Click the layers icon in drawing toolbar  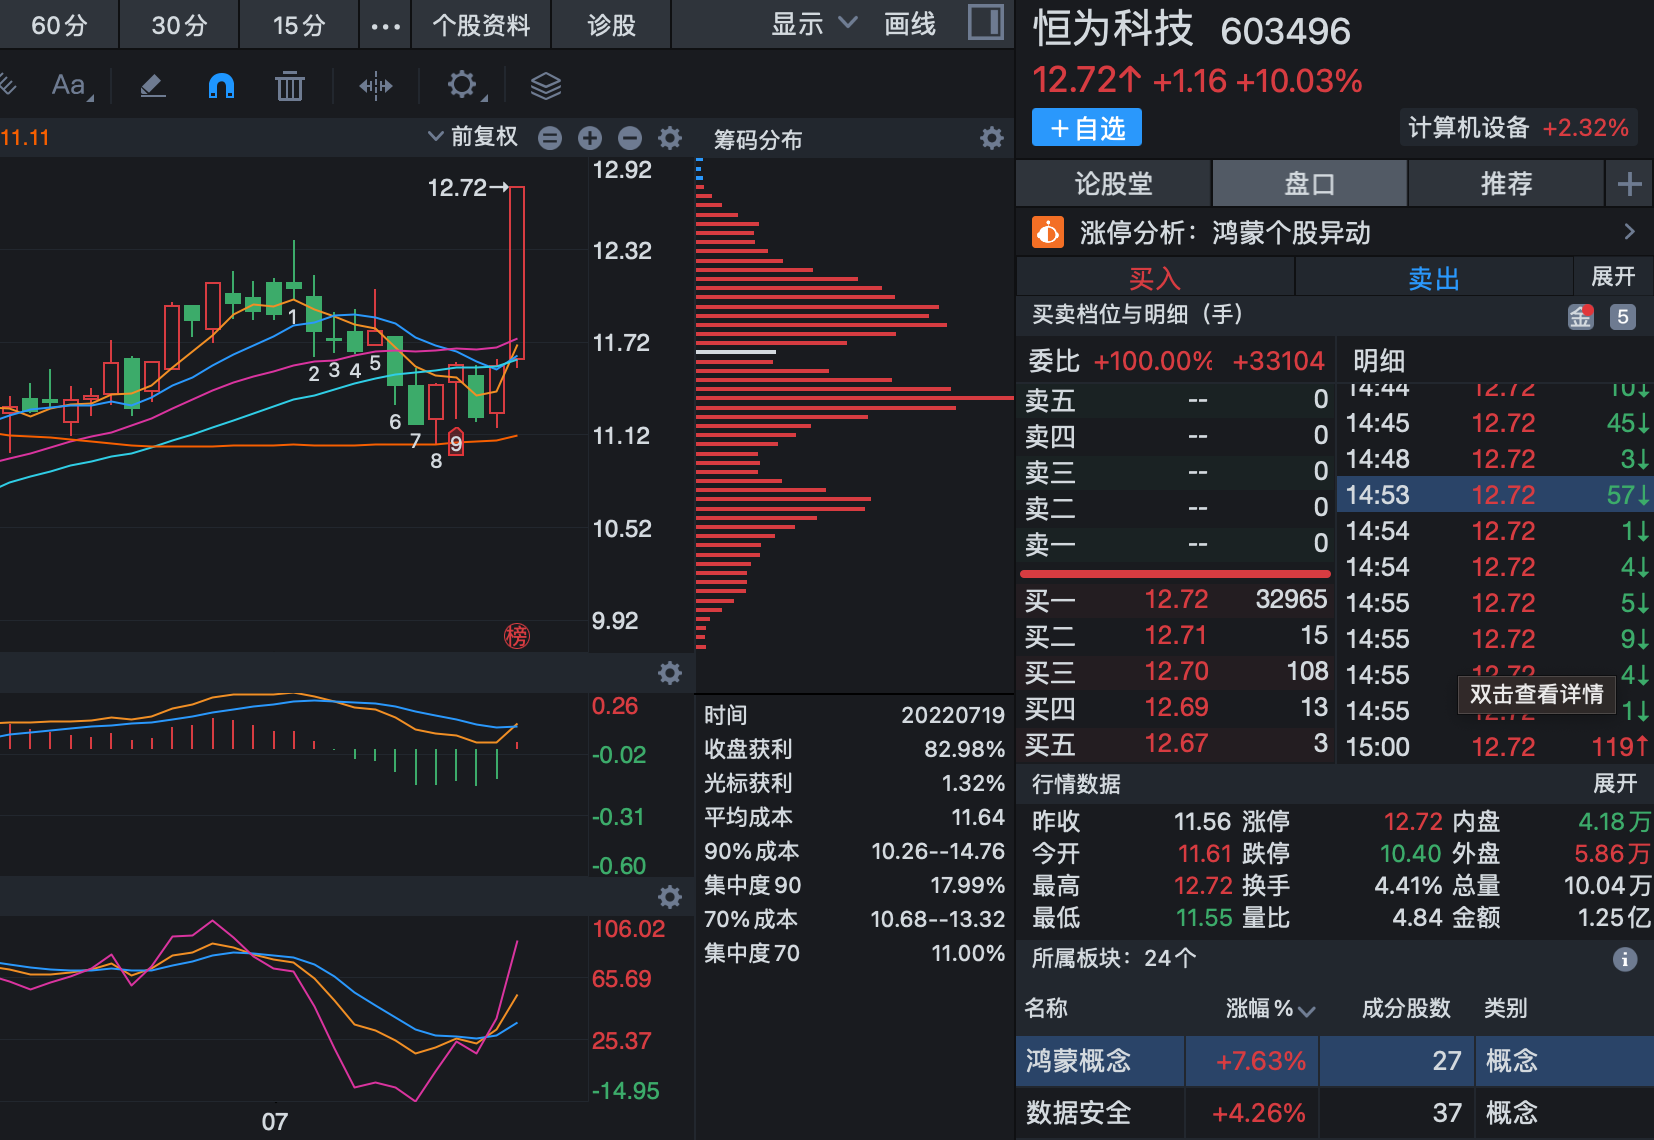(x=545, y=86)
